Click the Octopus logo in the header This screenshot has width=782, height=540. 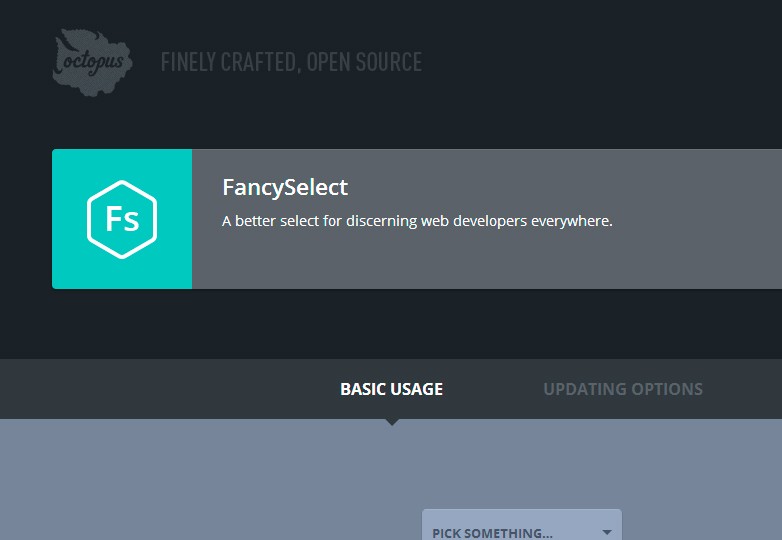(92, 62)
